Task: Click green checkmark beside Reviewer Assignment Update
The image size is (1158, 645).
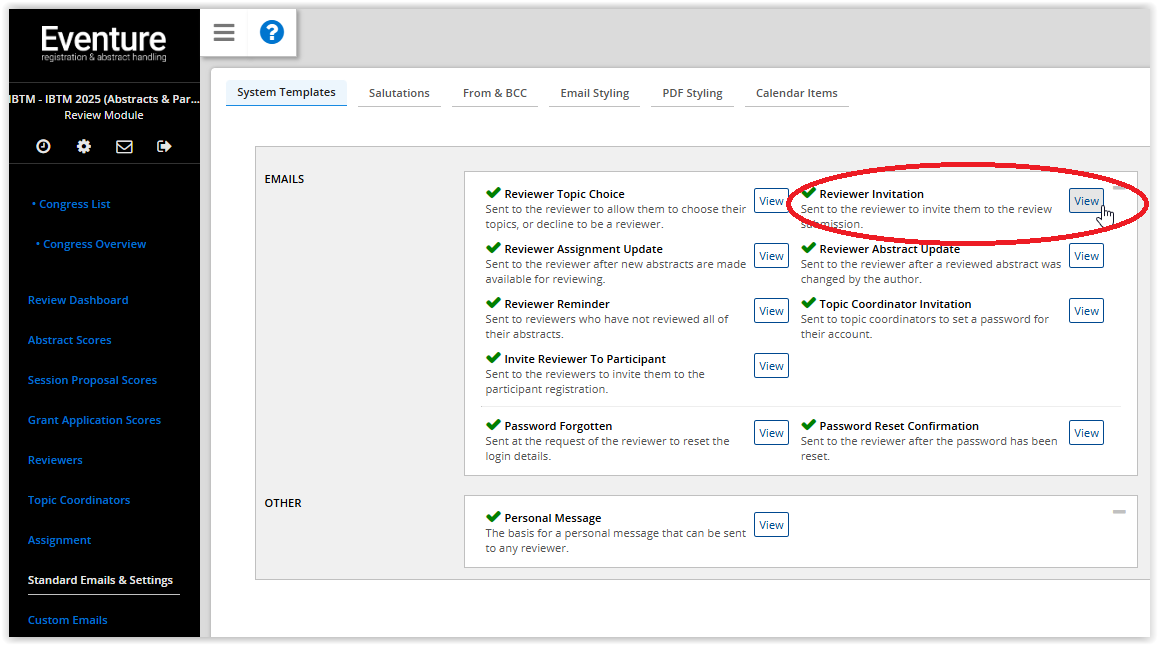Action: coord(493,248)
